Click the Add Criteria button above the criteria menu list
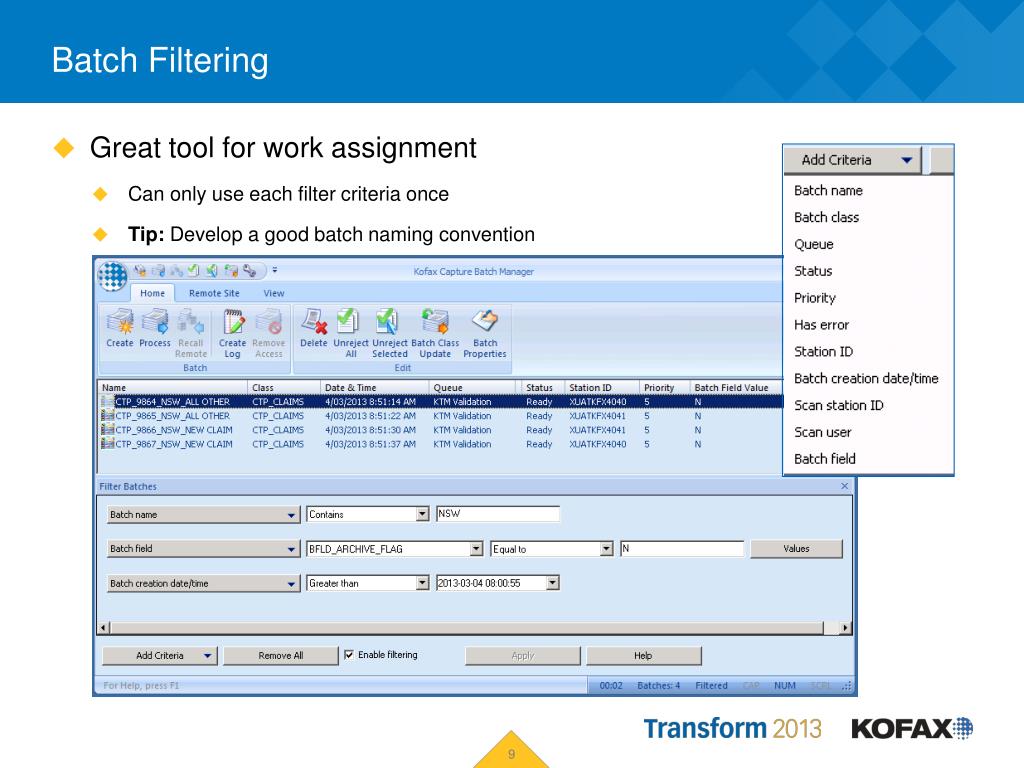 pos(852,160)
